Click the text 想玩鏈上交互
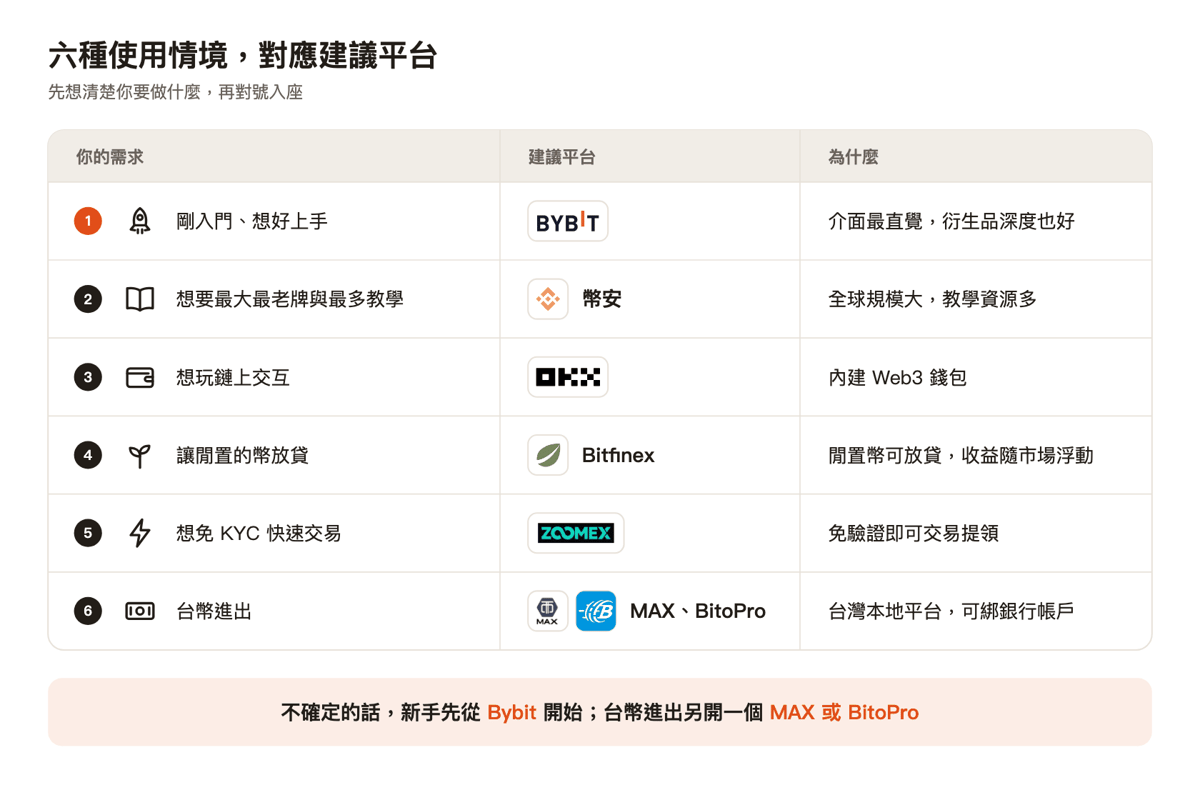The image size is (1200, 790). [233, 377]
